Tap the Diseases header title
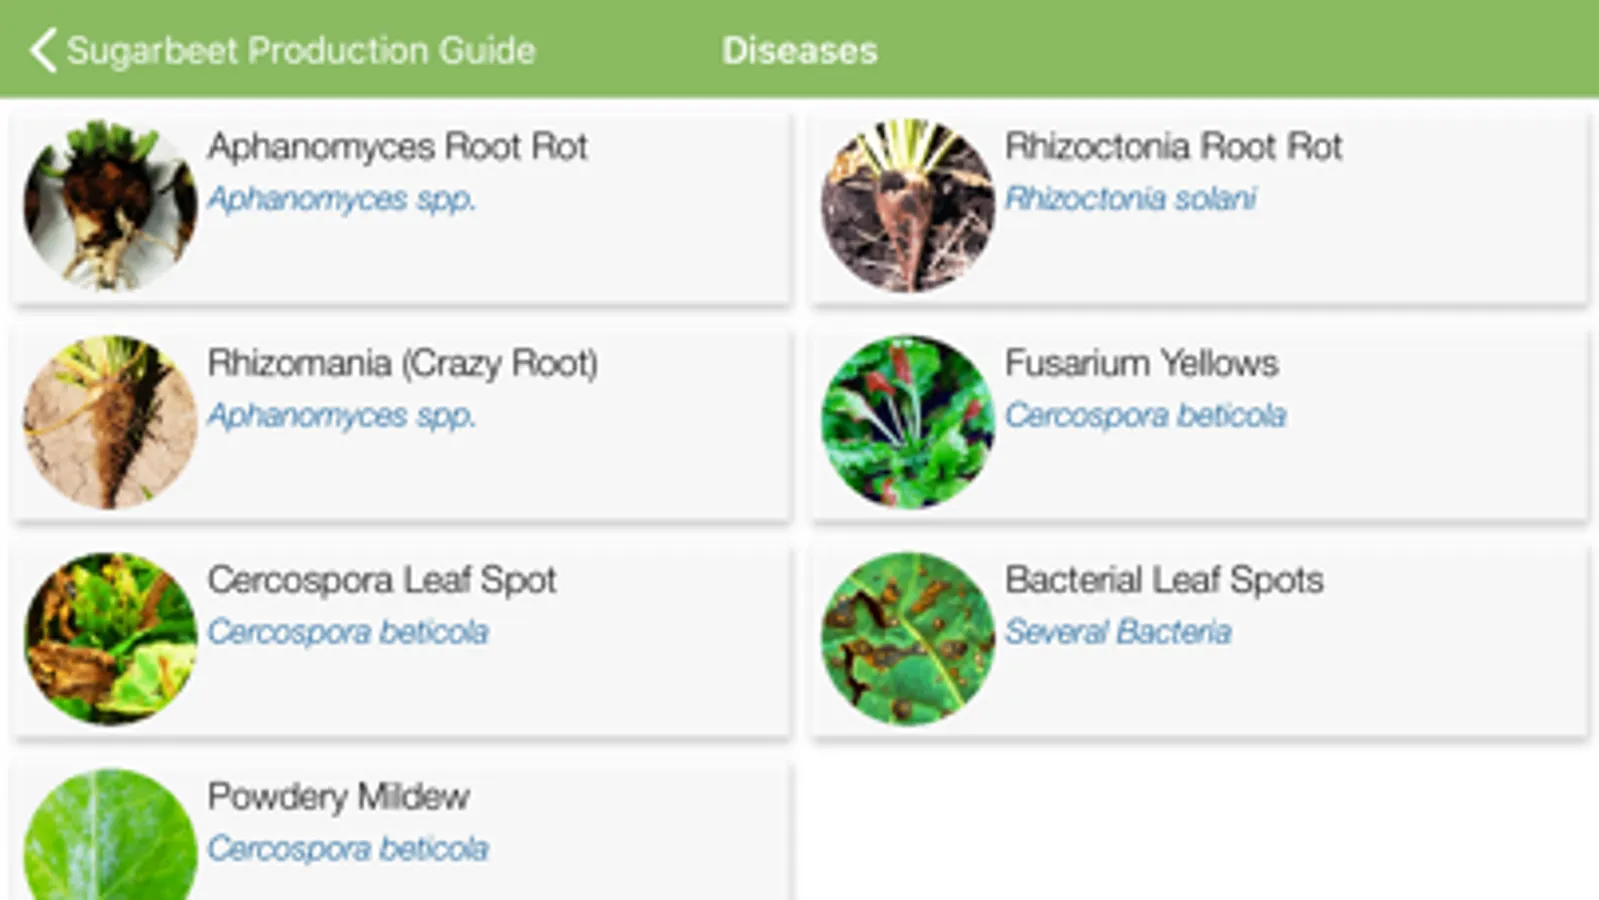 [799, 51]
